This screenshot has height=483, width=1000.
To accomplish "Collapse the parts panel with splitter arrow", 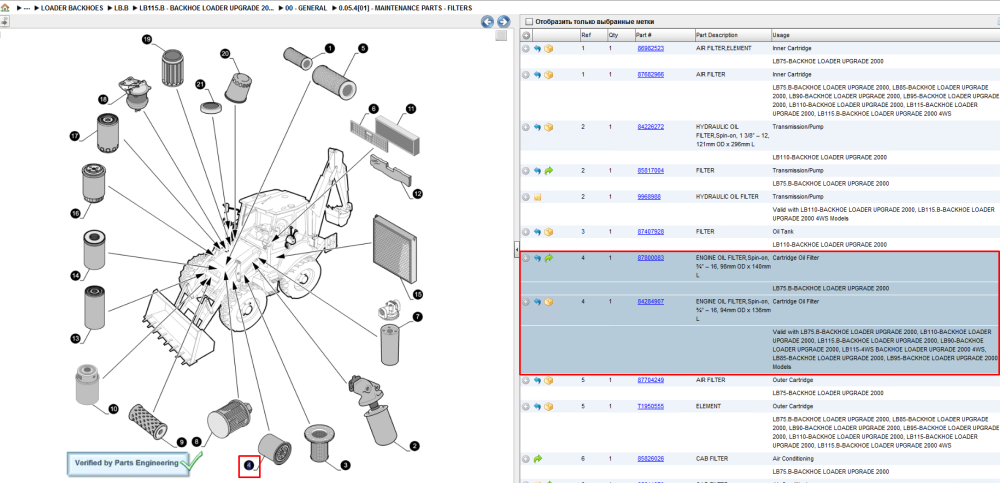I will [516, 248].
